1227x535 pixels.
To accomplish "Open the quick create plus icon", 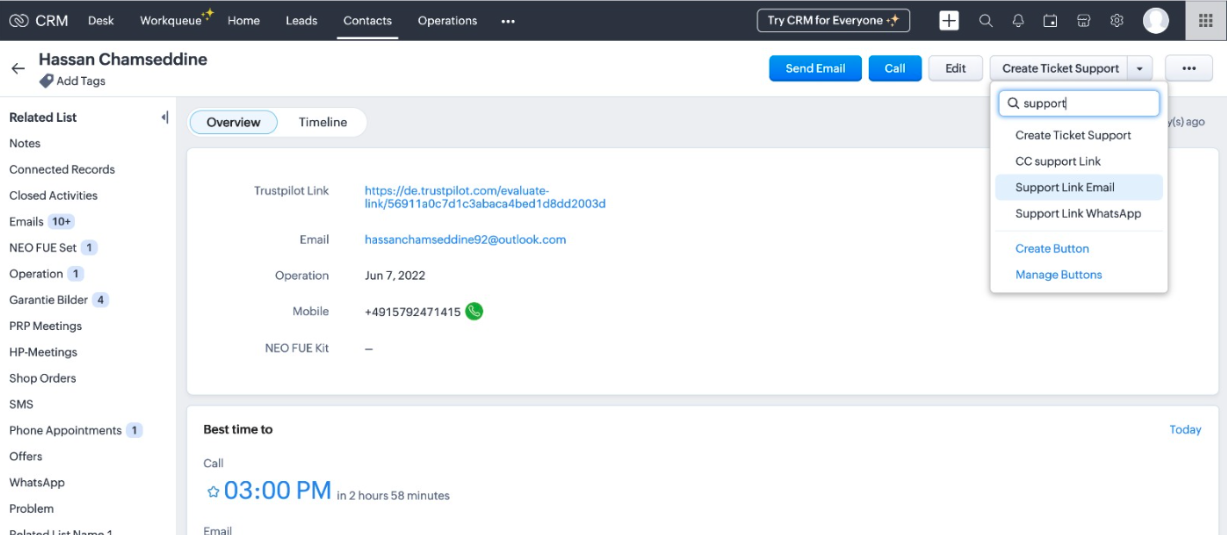I will point(949,20).
